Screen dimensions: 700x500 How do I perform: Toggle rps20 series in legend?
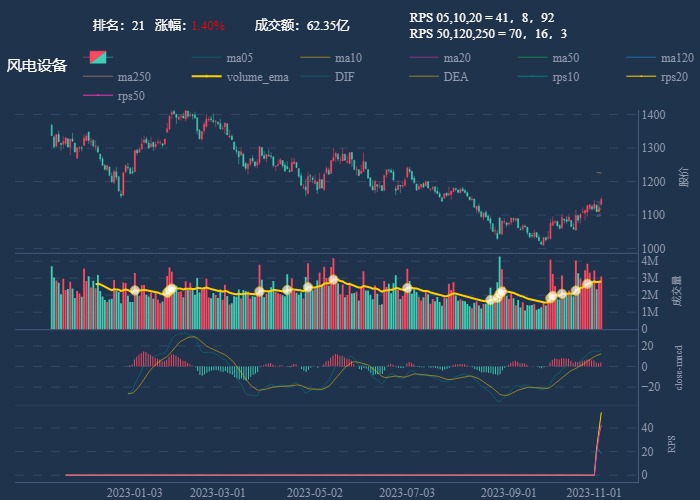(657, 77)
